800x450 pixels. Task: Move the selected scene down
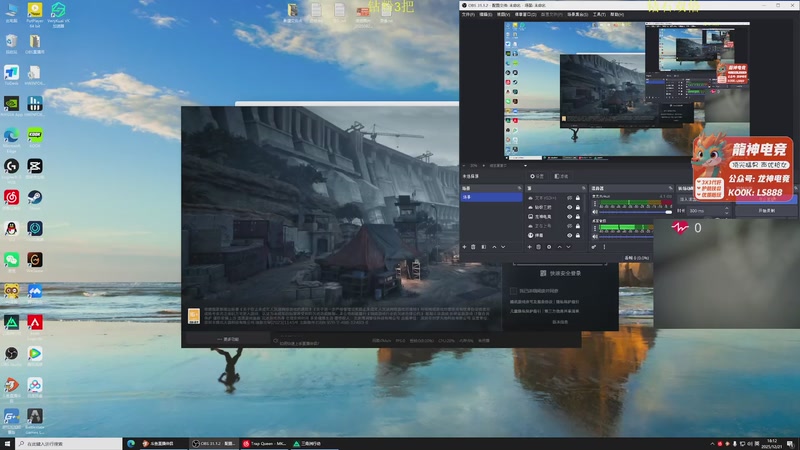[x=503, y=247]
